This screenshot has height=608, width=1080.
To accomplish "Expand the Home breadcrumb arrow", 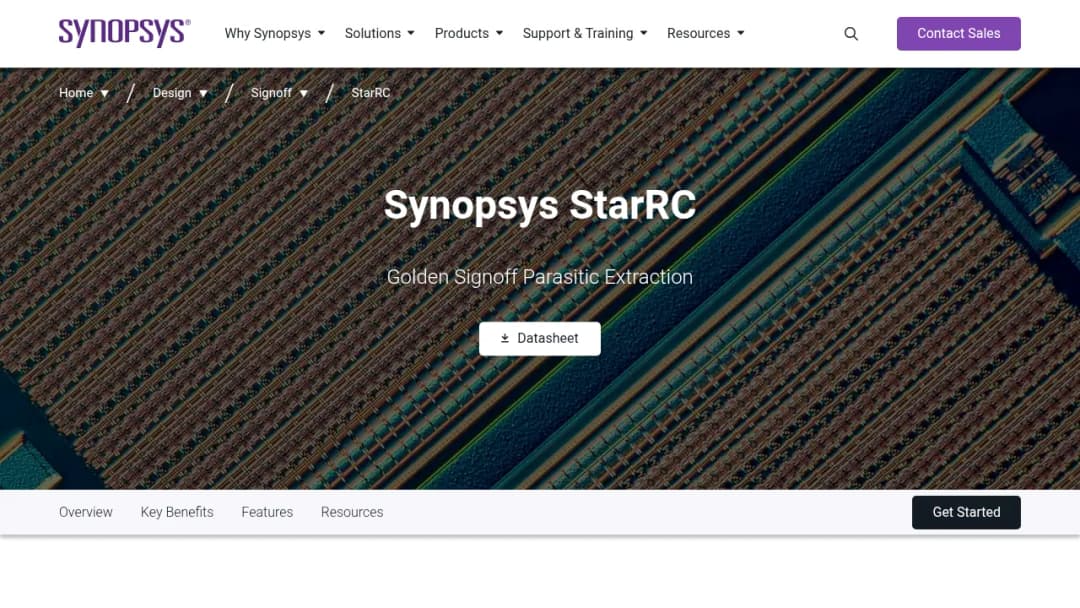I will (x=105, y=93).
